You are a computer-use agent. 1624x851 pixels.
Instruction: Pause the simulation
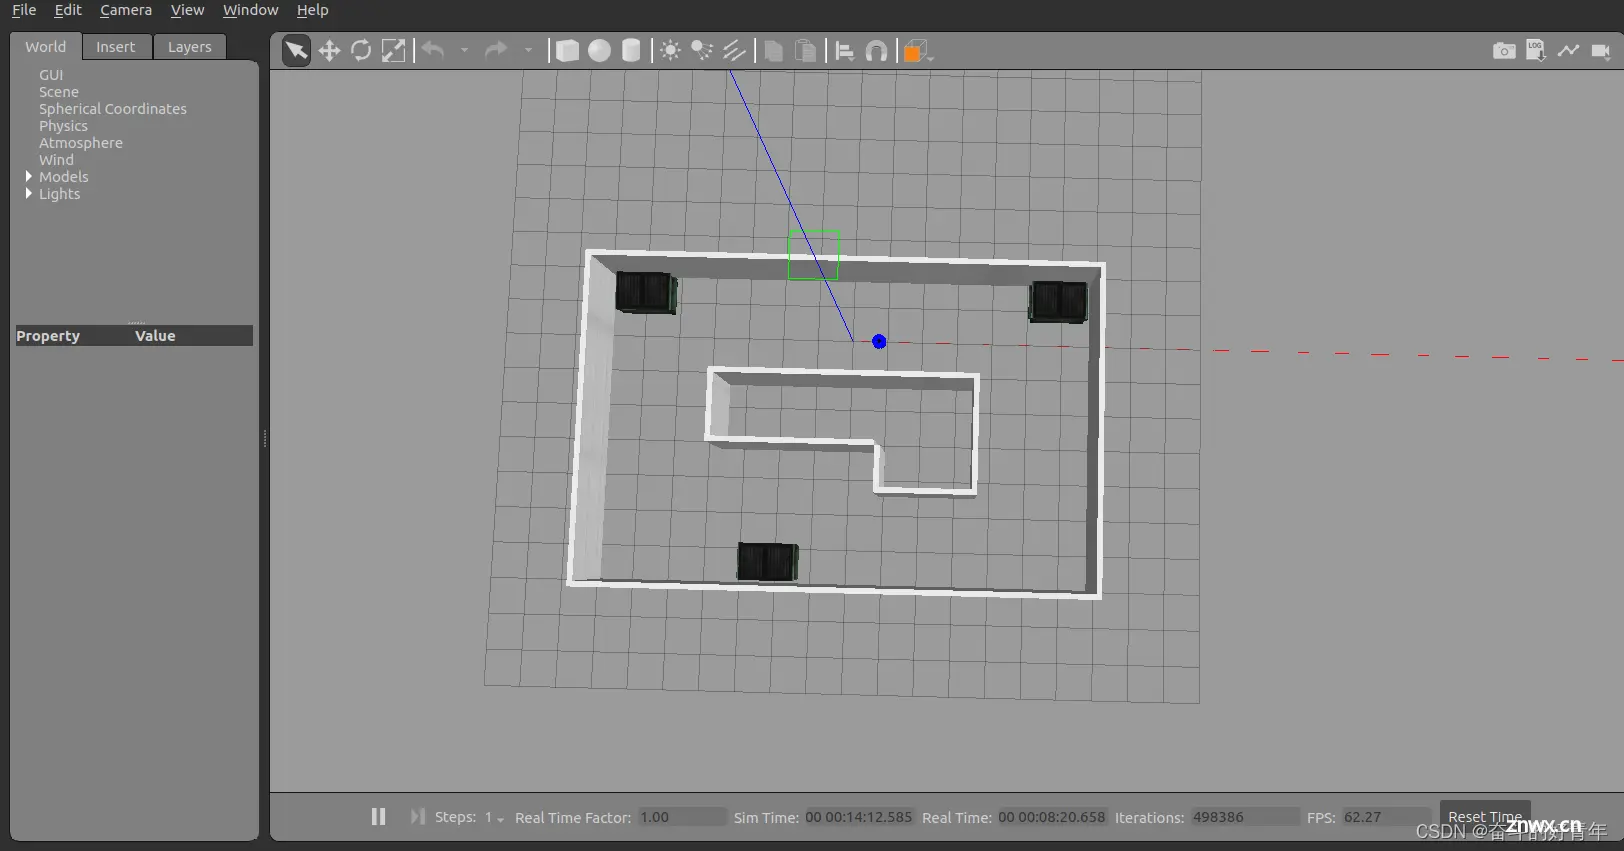click(378, 817)
